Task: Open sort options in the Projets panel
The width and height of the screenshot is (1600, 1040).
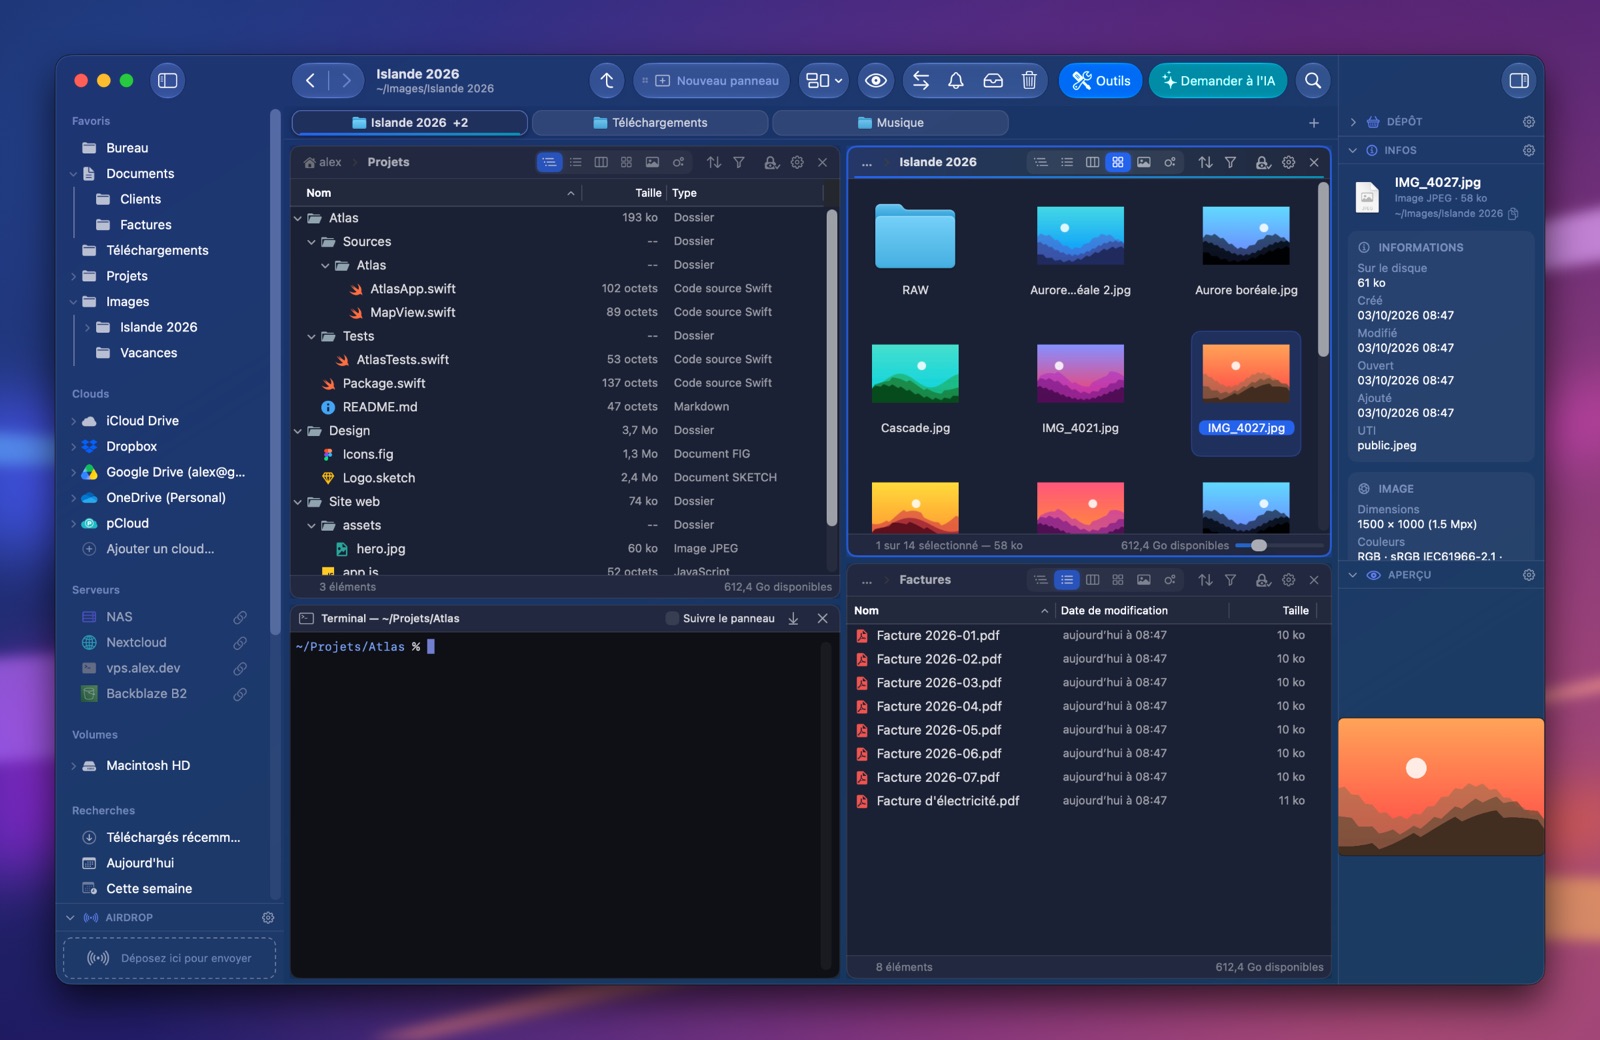Action: pos(714,162)
